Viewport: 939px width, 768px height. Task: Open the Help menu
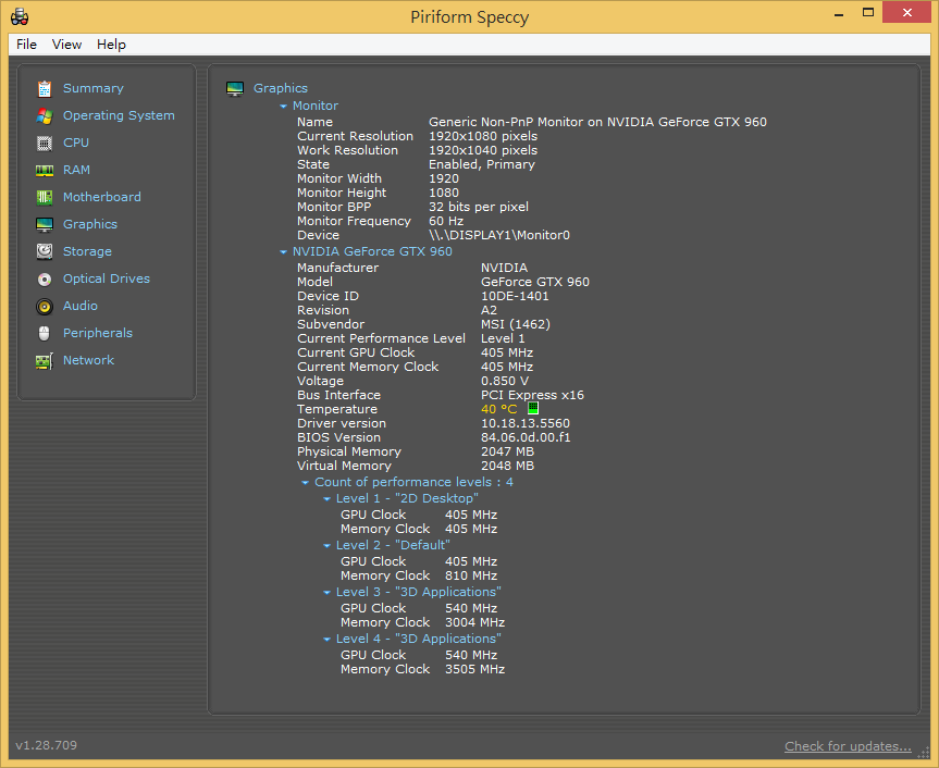click(x=111, y=44)
